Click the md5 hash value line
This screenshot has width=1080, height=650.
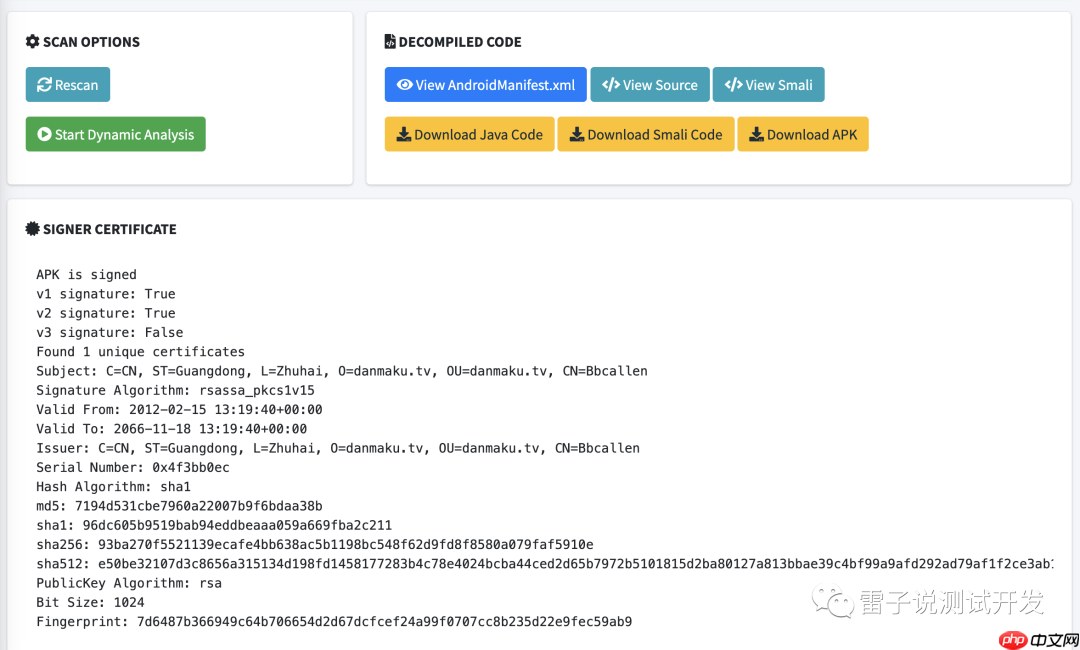coord(179,506)
